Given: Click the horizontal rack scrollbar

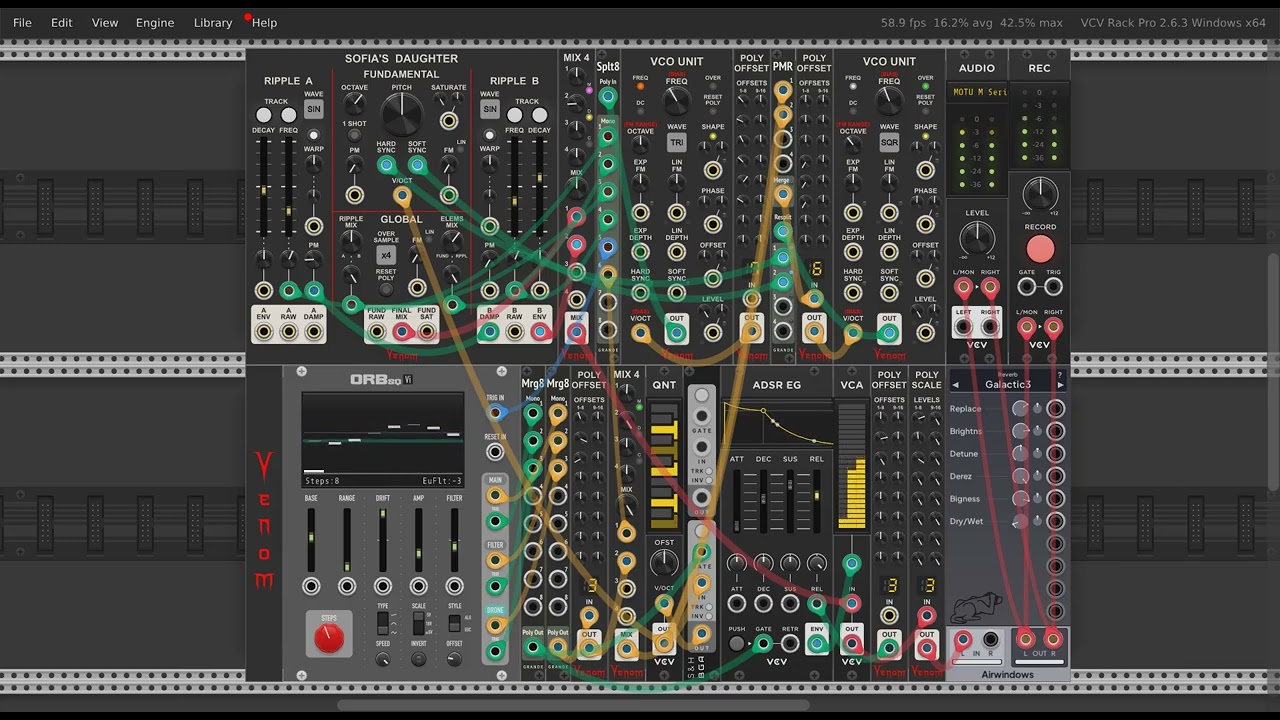Looking at the screenshot, I should click(573, 705).
